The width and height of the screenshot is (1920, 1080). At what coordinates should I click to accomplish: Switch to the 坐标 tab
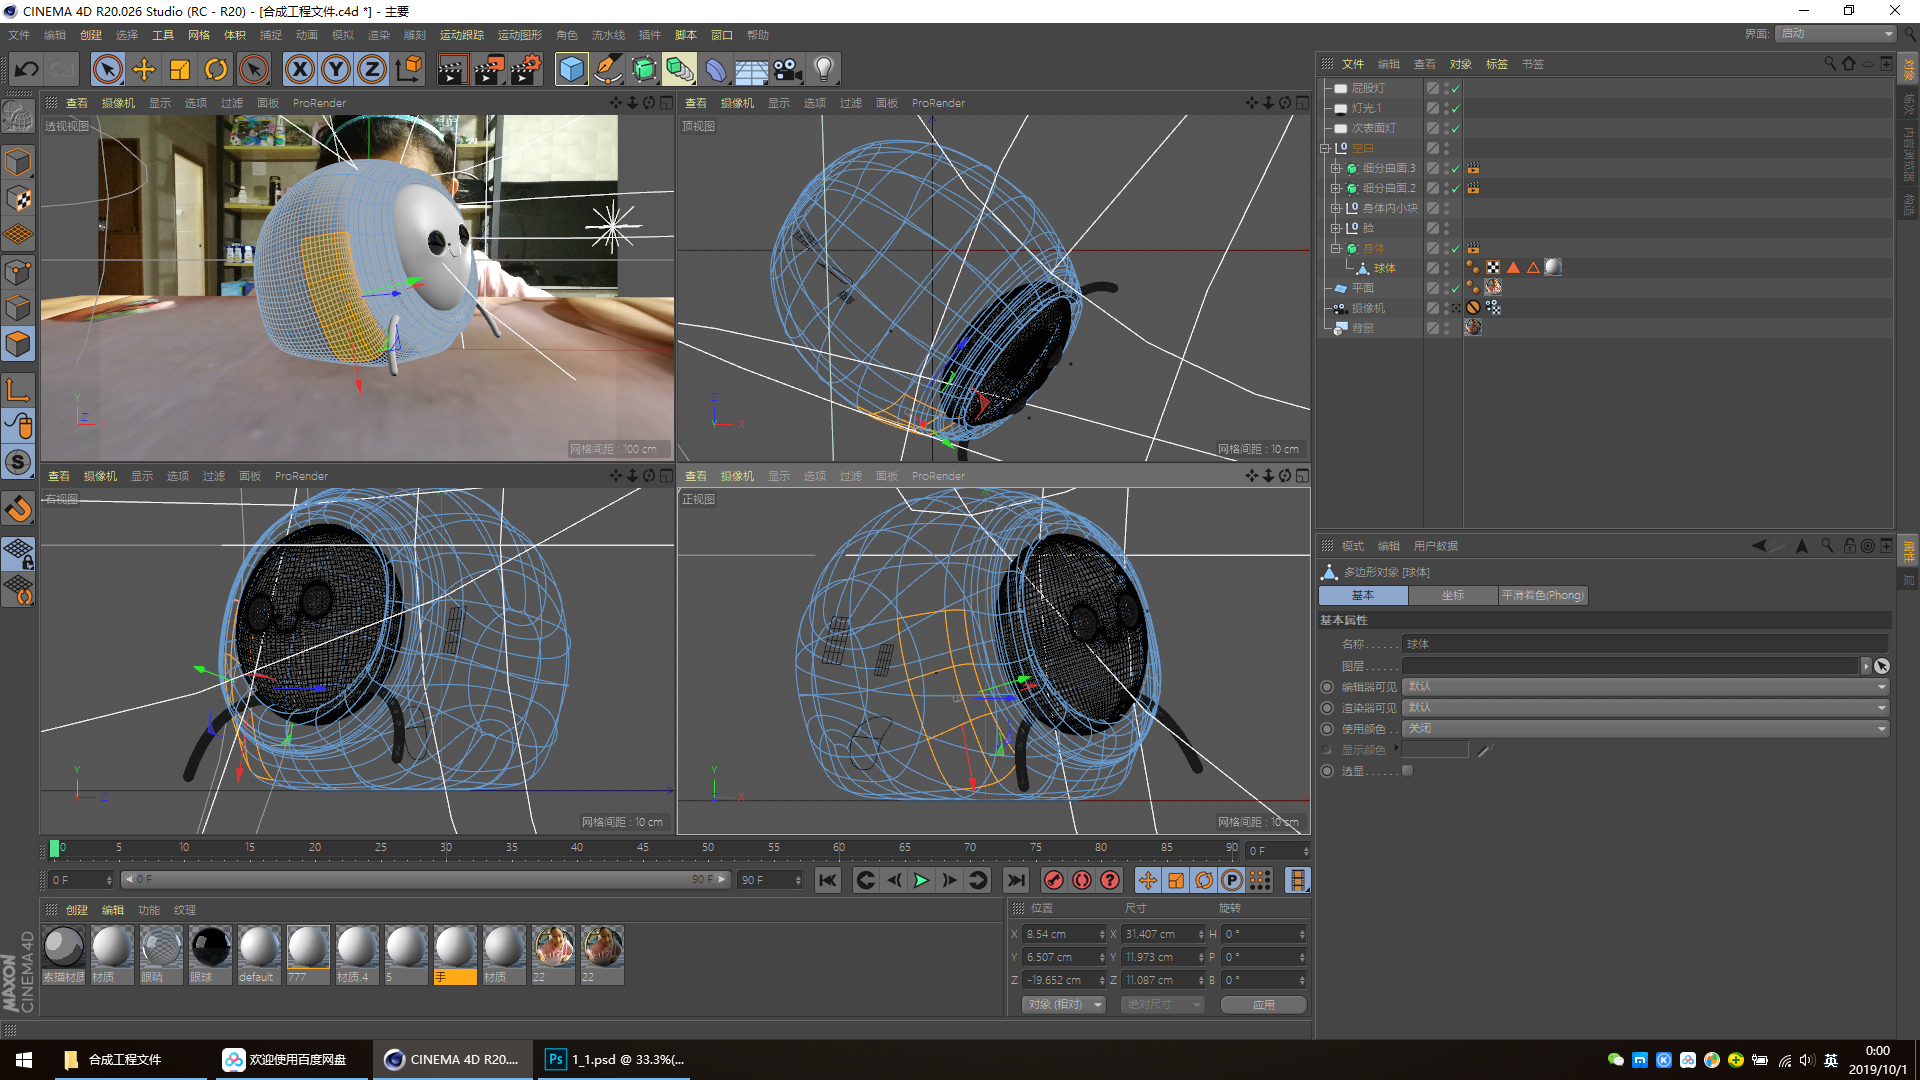(1453, 595)
